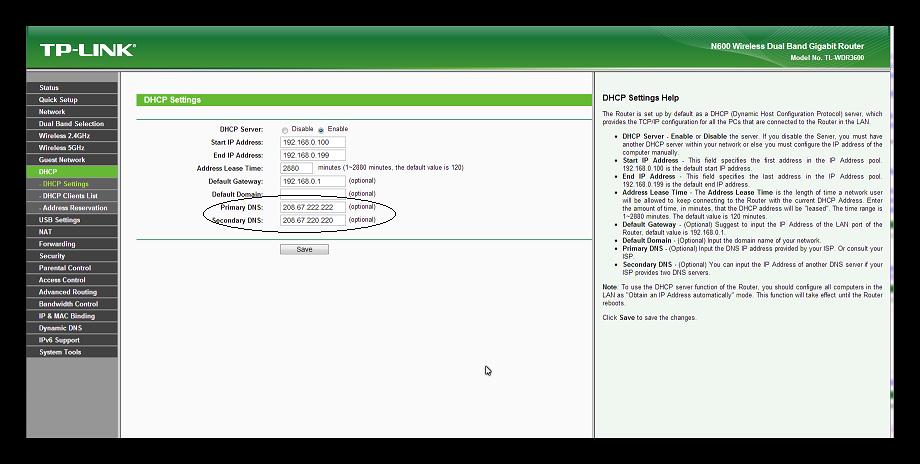Click the 'DHCP Server:' label
Image resolution: width=920 pixels, height=464 pixels.
click(x=241, y=130)
